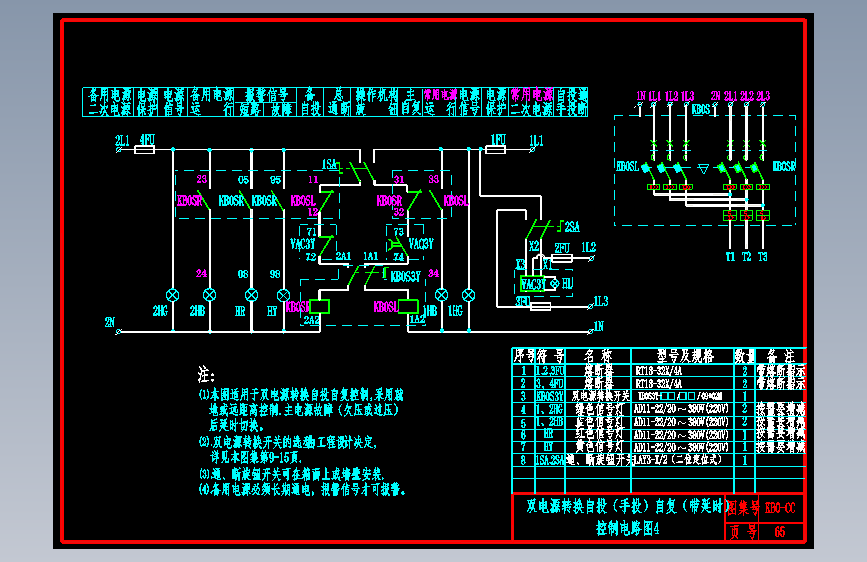Click the 2L1 terminal label
The image size is (867, 562).
coord(122,140)
